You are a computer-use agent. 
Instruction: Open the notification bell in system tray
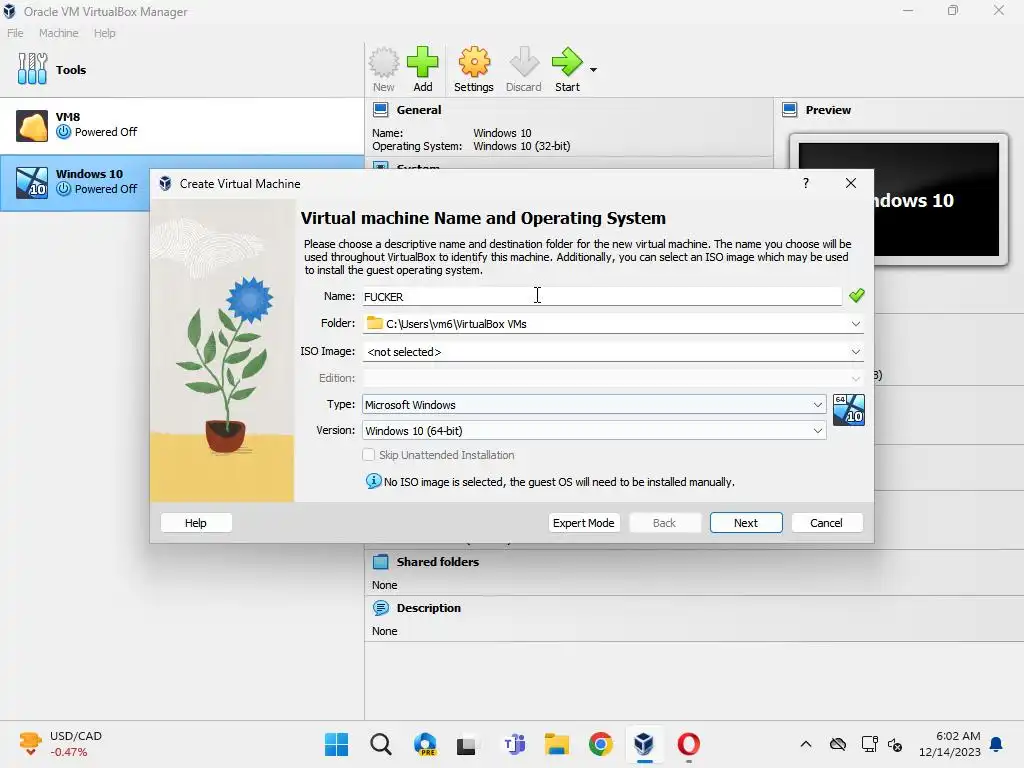pos(997,744)
